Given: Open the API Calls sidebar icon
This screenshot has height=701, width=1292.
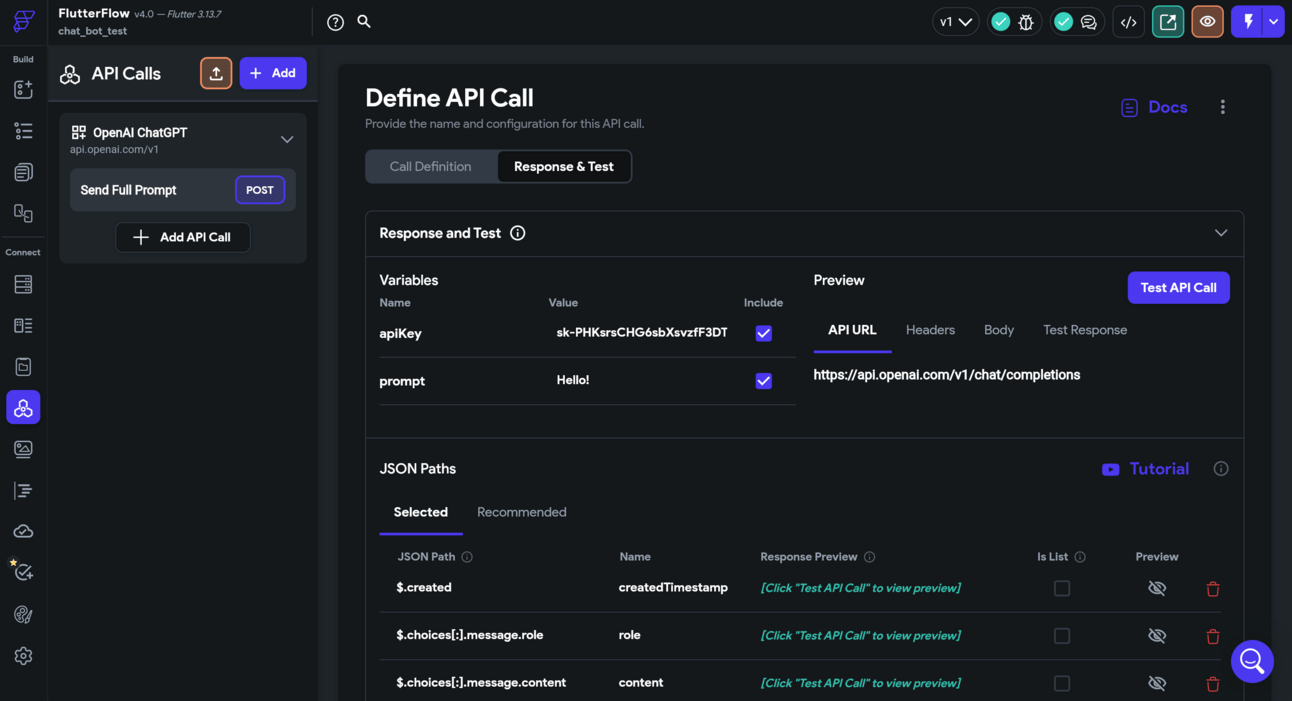Looking at the screenshot, I should tap(23, 408).
